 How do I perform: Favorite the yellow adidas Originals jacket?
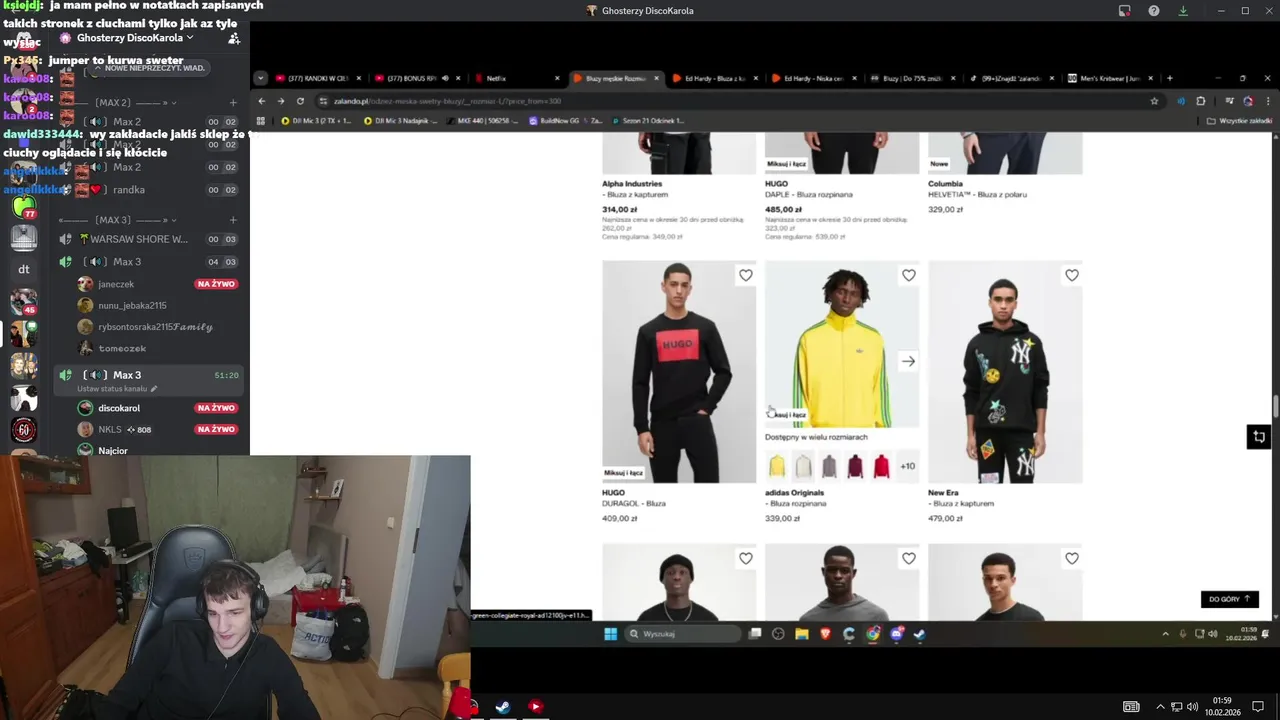coord(908,275)
